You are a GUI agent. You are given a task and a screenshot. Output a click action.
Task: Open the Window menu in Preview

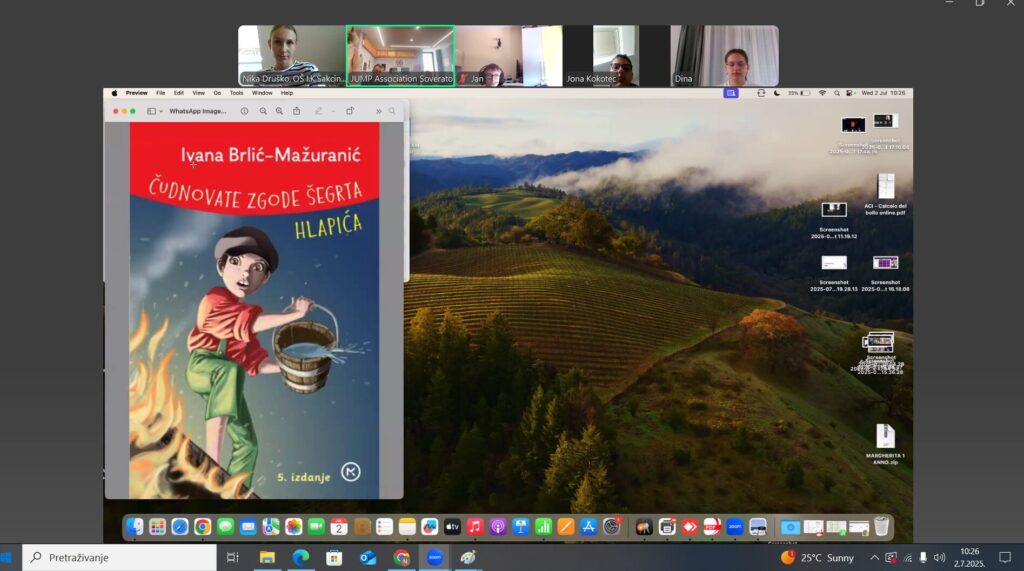262,93
